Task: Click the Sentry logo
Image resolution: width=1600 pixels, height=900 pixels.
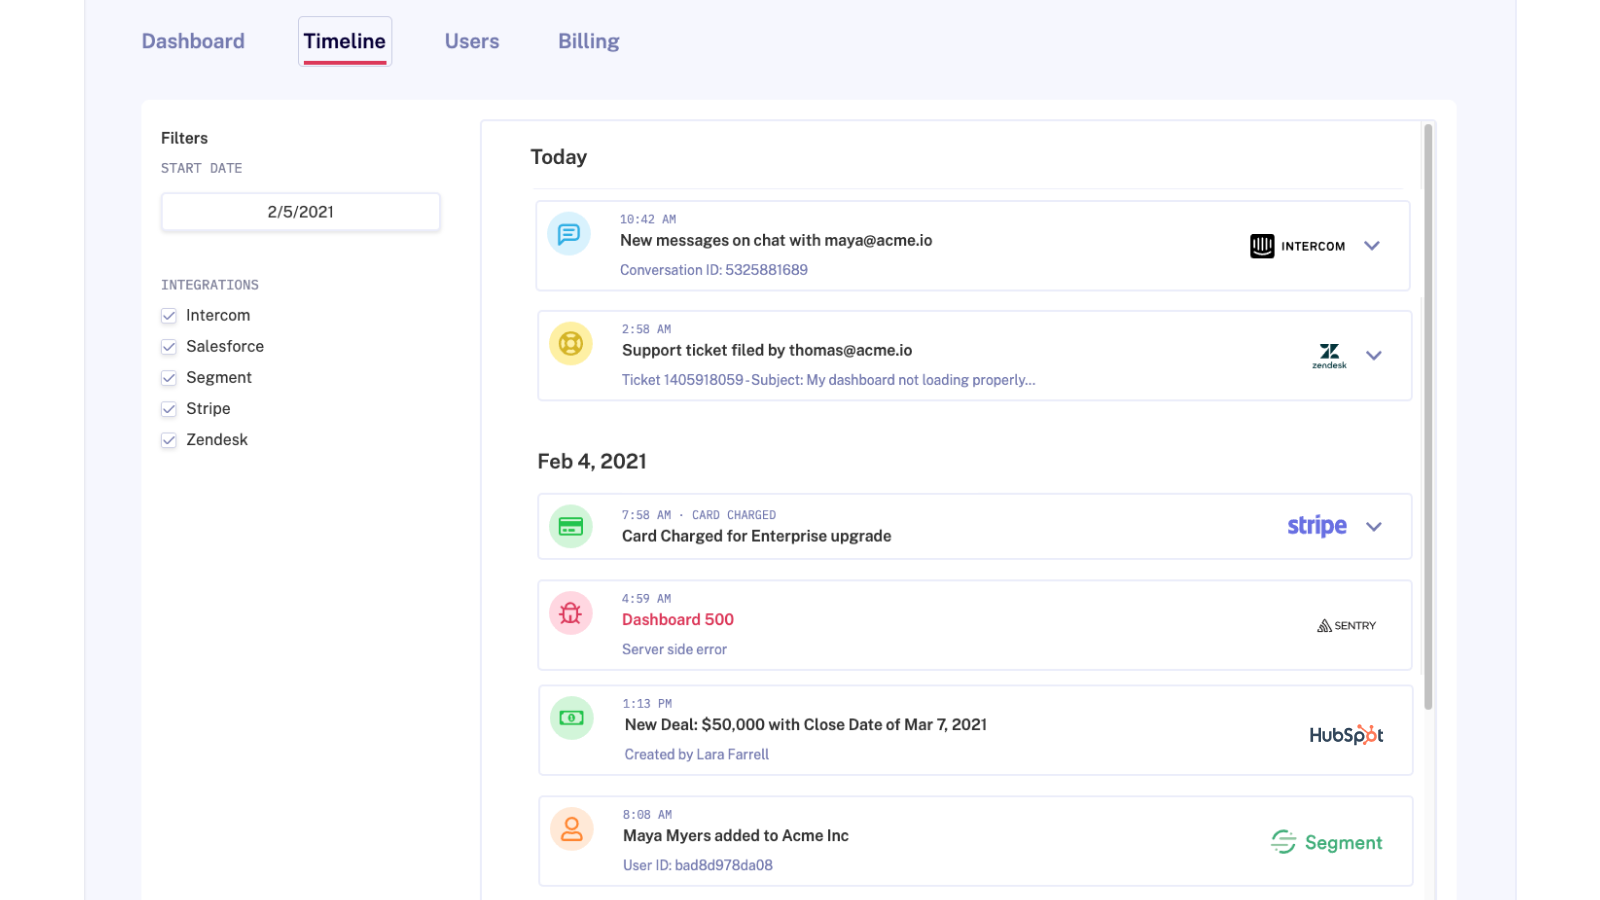Action: pos(1346,626)
